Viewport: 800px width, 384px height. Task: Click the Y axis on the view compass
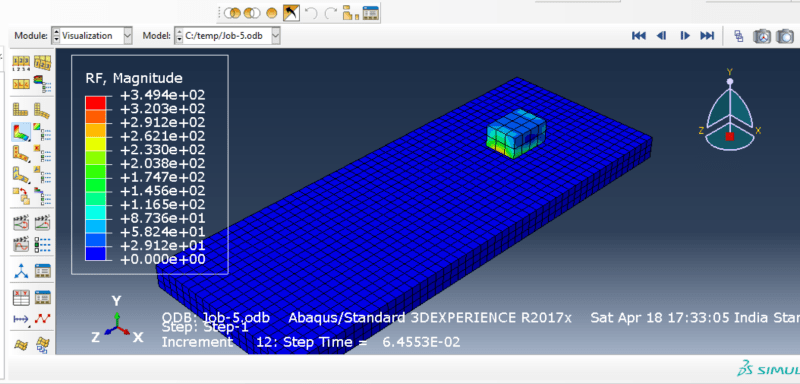[730, 72]
